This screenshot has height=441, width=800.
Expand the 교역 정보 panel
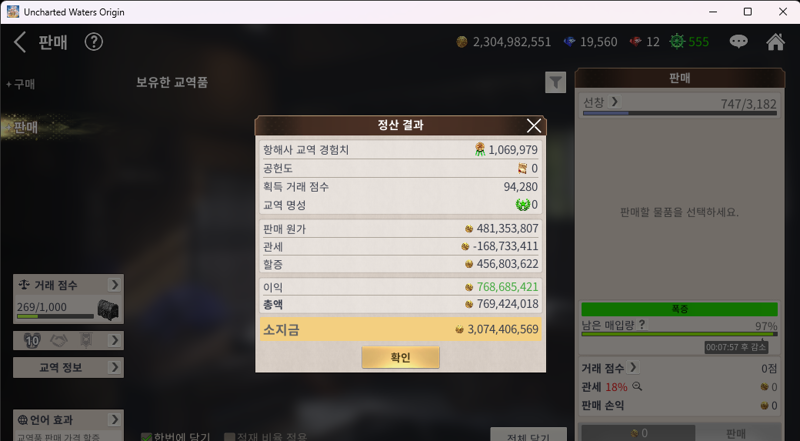pos(114,368)
